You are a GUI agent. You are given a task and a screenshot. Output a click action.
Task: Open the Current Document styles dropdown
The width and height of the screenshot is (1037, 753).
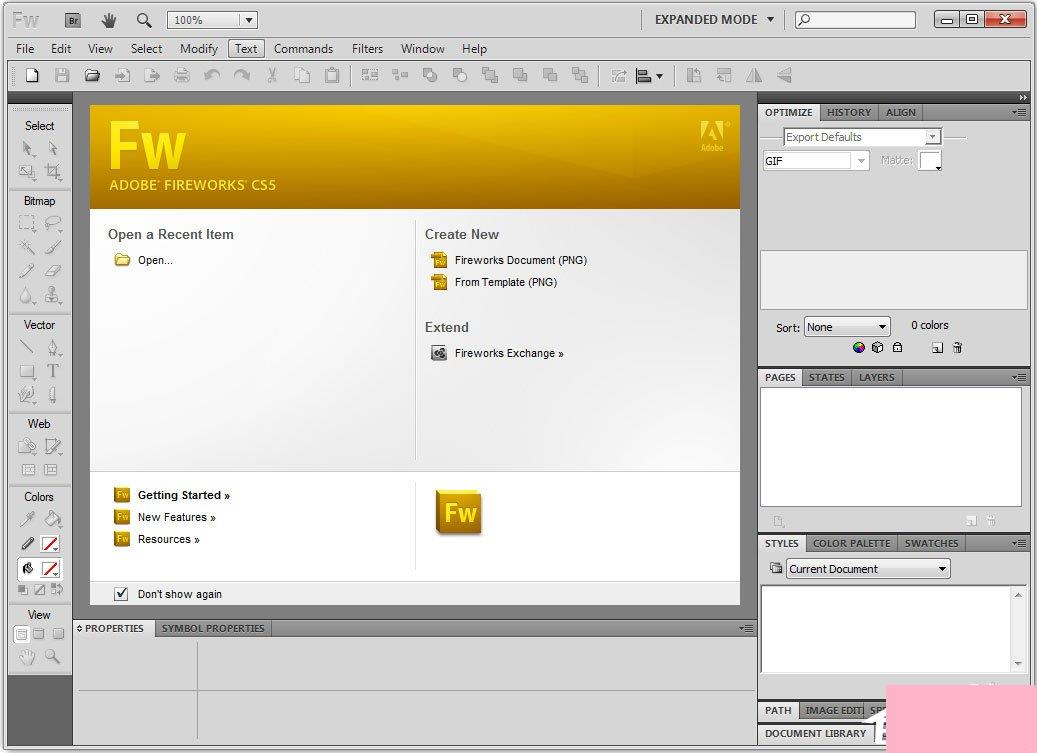tap(868, 569)
